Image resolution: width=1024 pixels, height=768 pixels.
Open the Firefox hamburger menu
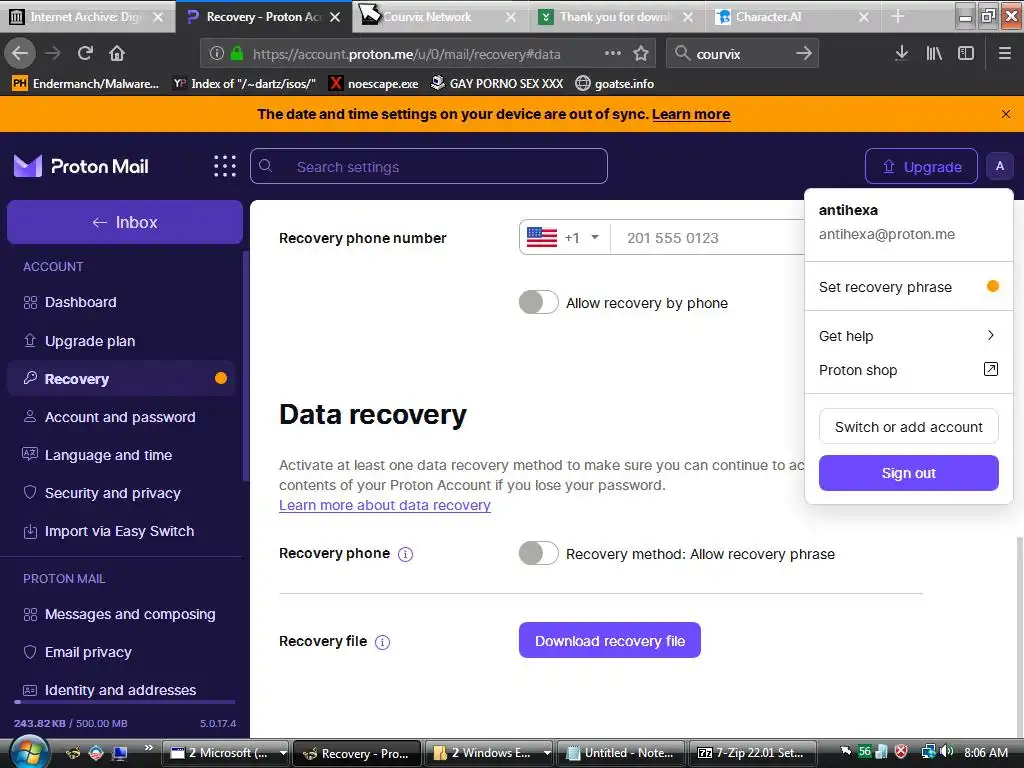1004,54
